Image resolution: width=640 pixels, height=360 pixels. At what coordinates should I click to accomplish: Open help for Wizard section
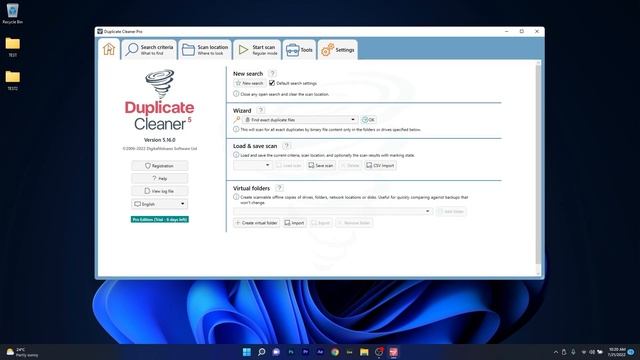(x=261, y=110)
